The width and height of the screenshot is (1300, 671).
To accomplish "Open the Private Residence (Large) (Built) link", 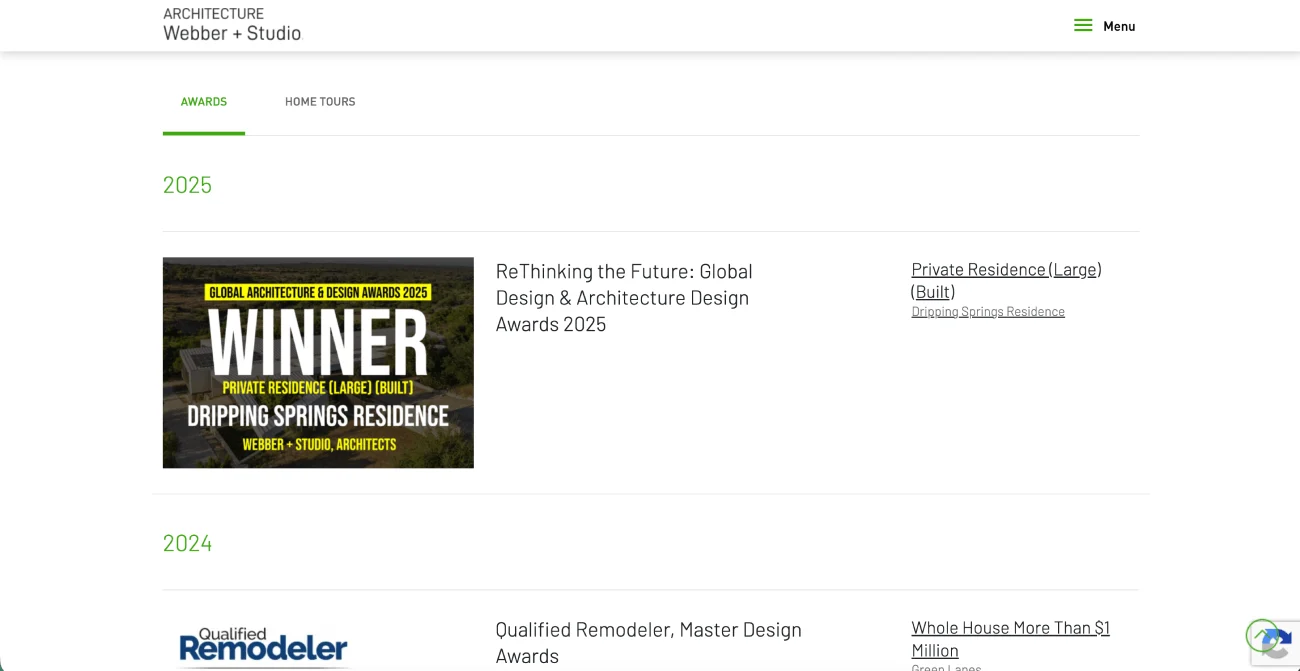I will 1006,280.
